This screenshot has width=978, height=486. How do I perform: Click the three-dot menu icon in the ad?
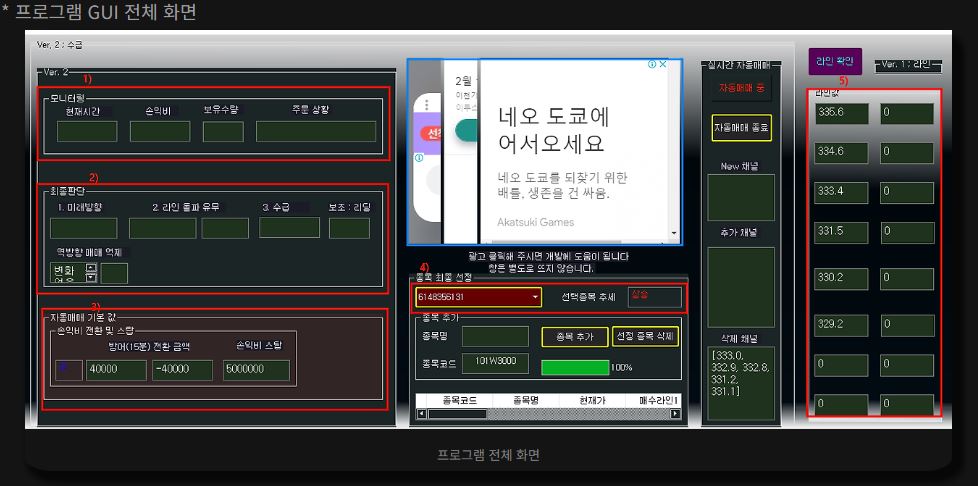[x=427, y=104]
